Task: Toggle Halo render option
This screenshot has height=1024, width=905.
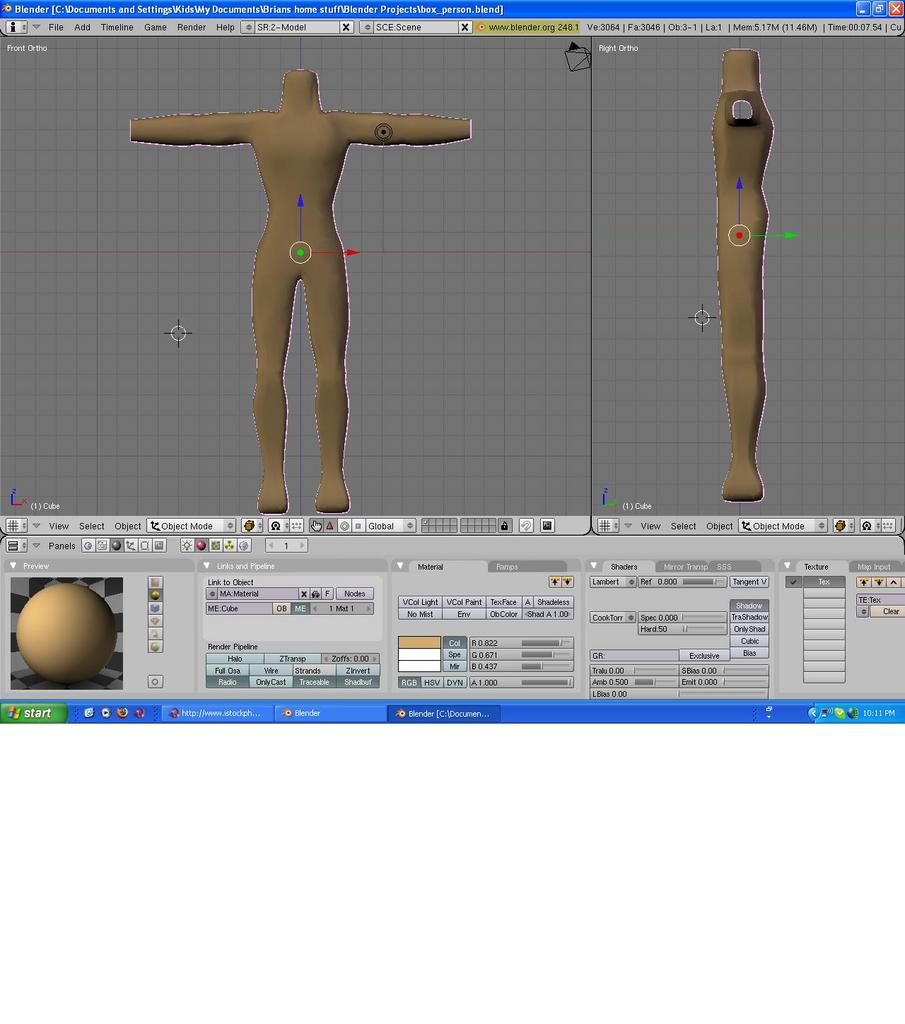Action: tap(235, 659)
